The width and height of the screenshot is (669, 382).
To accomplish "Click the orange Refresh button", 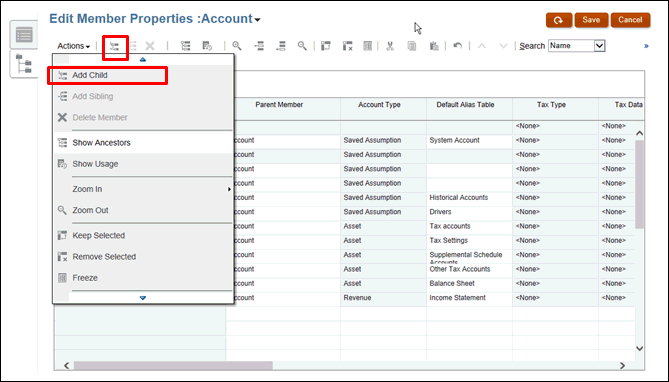I will (x=558, y=20).
